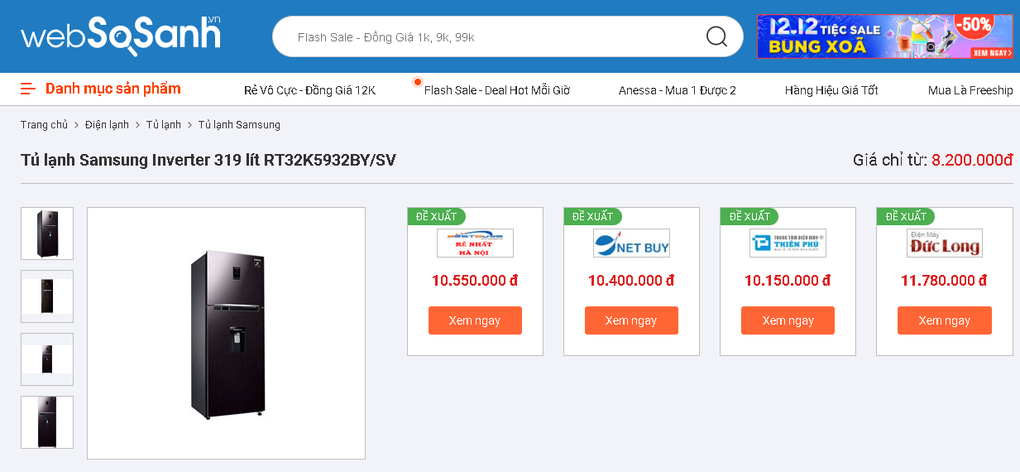Click Xem ngay for 11.780.000 đ offer
Screen dimensions: 1020x472
[x=945, y=321]
